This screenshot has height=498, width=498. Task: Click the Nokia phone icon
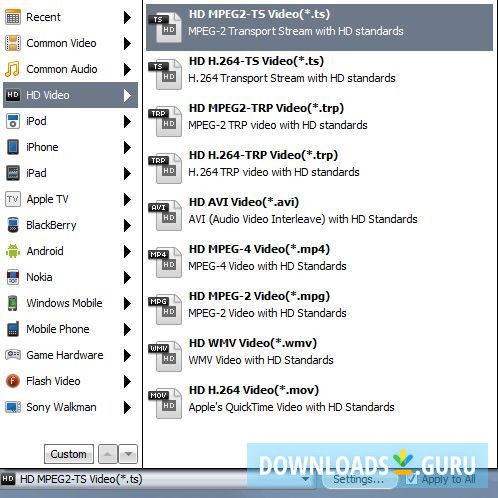[13, 277]
